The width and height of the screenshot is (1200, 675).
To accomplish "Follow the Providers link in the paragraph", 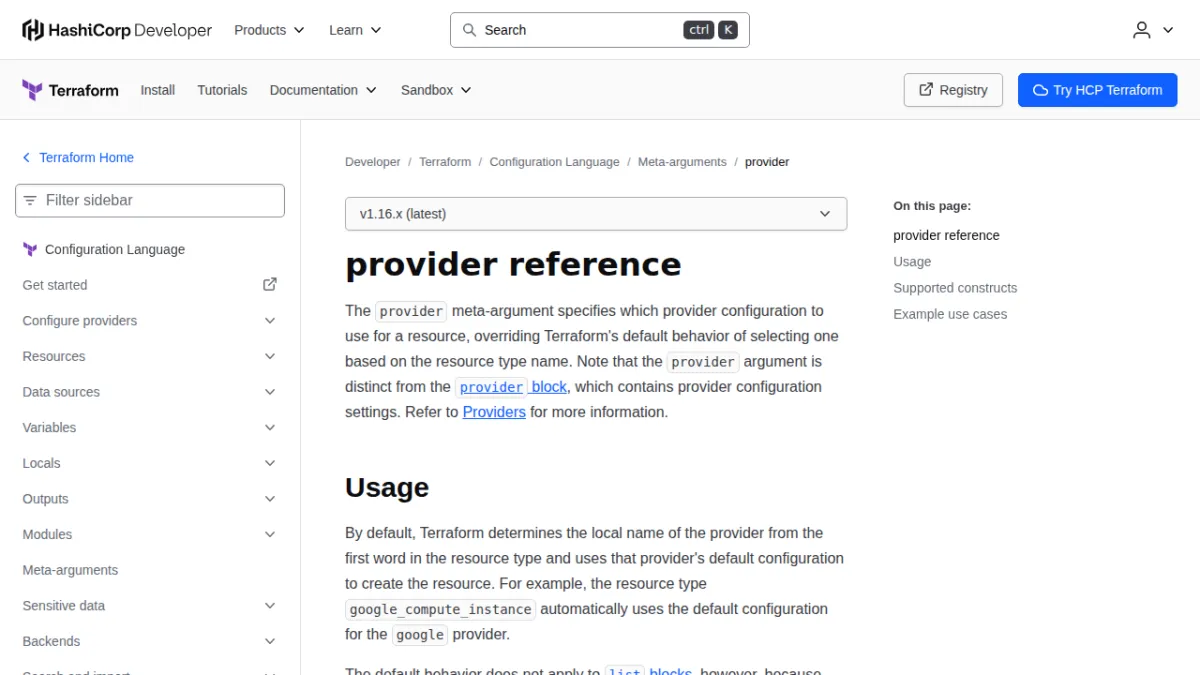I will click(x=494, y=412).
